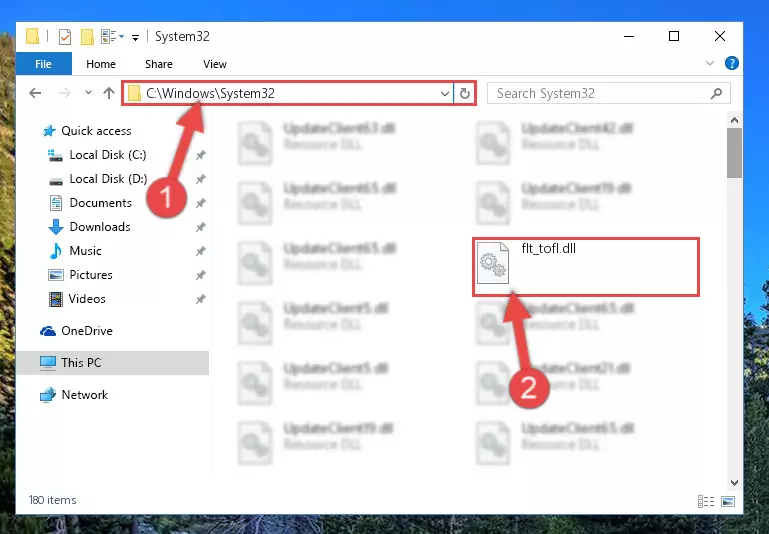Open Videos in the navigation pane
This screenshot has width=769, height=534.
pos(87,299)
